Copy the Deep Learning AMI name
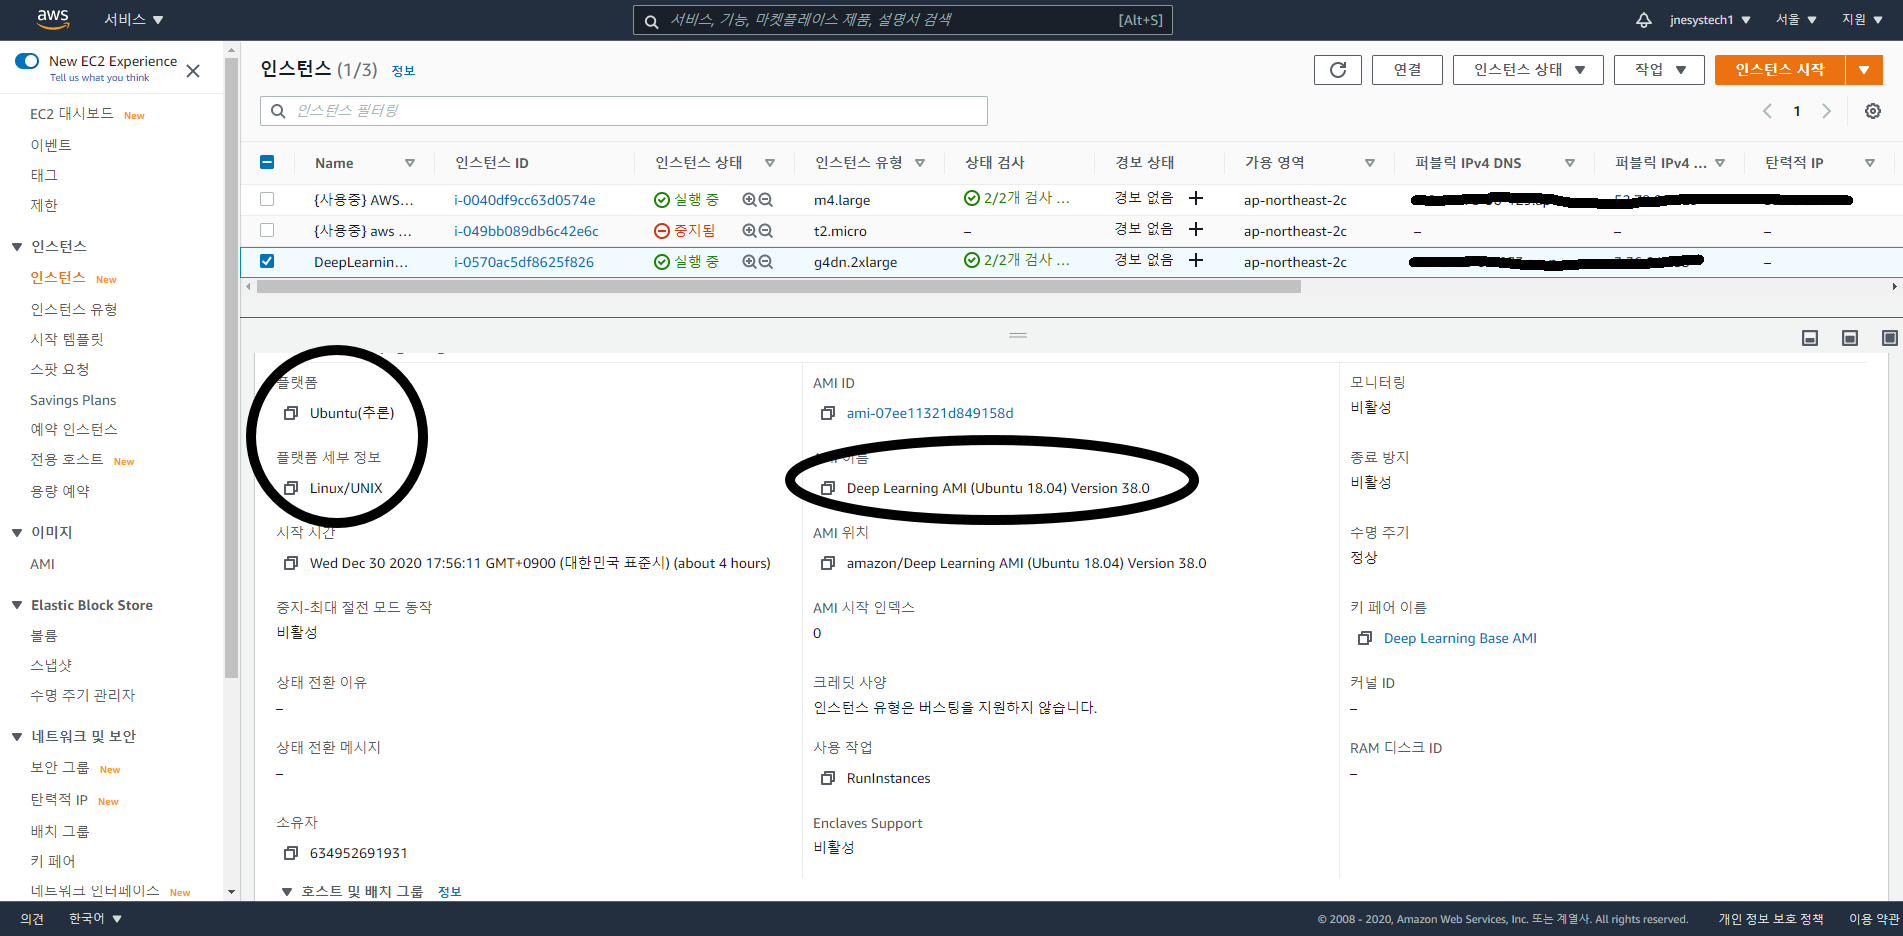1903x936 pixels. click(828, 488)
